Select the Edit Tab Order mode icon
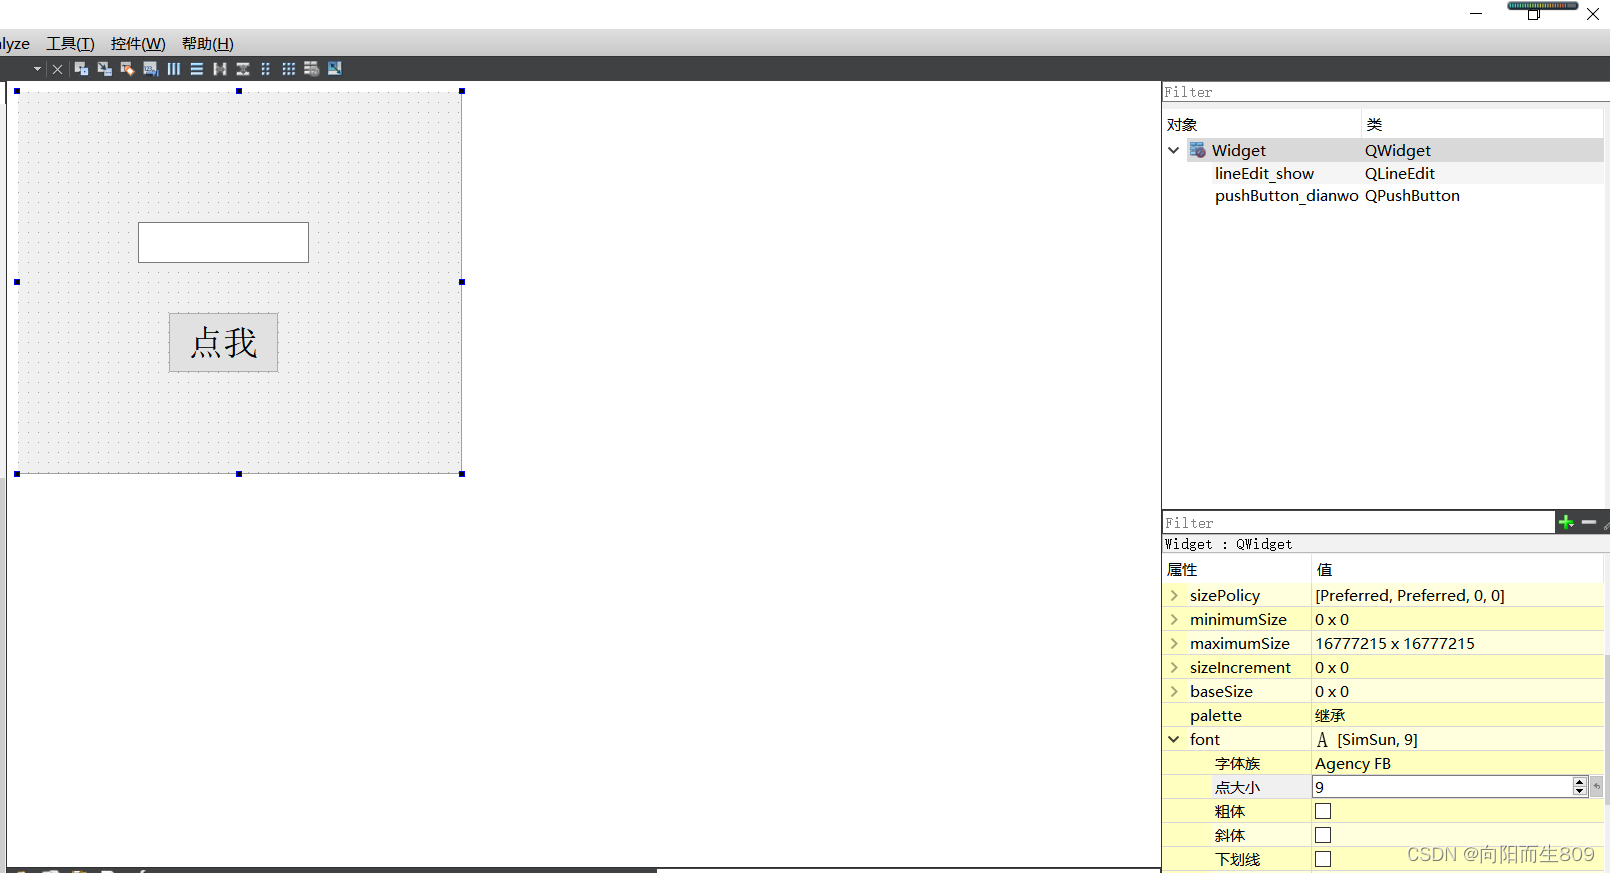 coord(150,69)
